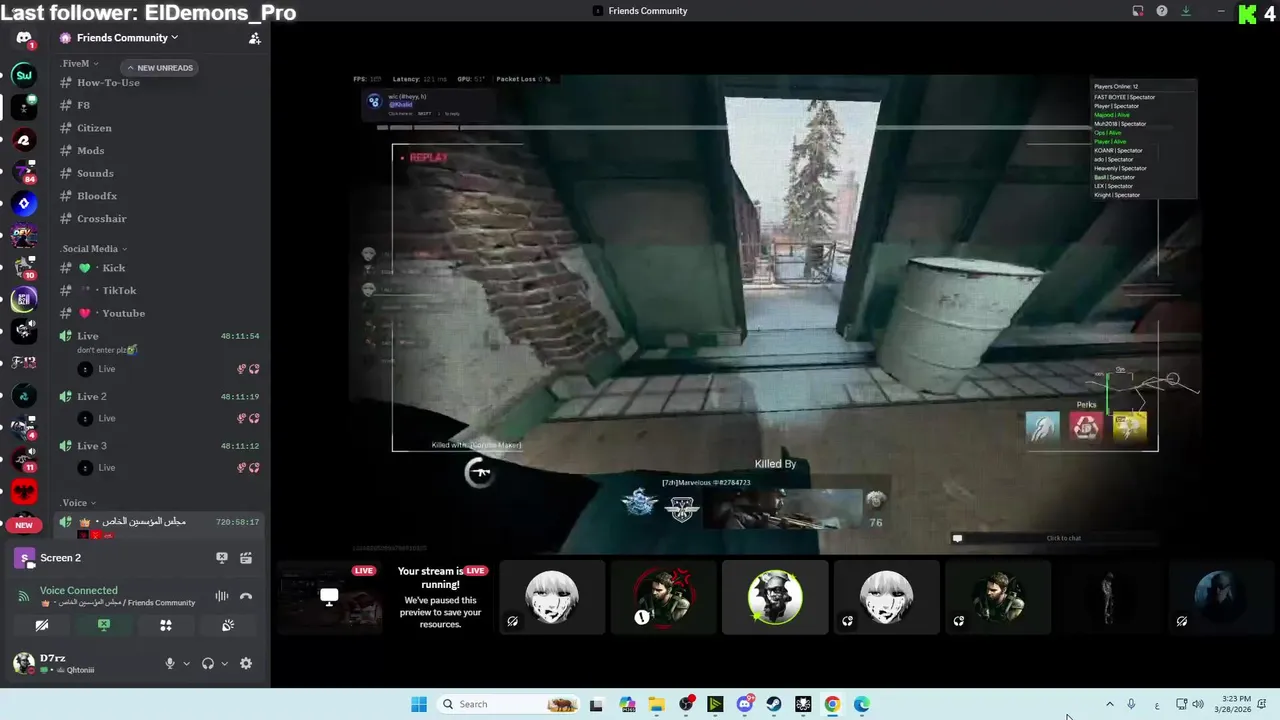Open Discord from the taskbar
The width and height of the screenshot is (1280, 720).
pyautogui.click(x=745, y=704)
